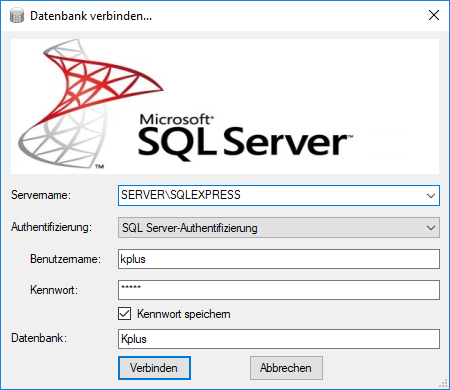Click the Datenbank verbinden... title text
The width and height of the screenshot is (450, 390).
point(91,16)
